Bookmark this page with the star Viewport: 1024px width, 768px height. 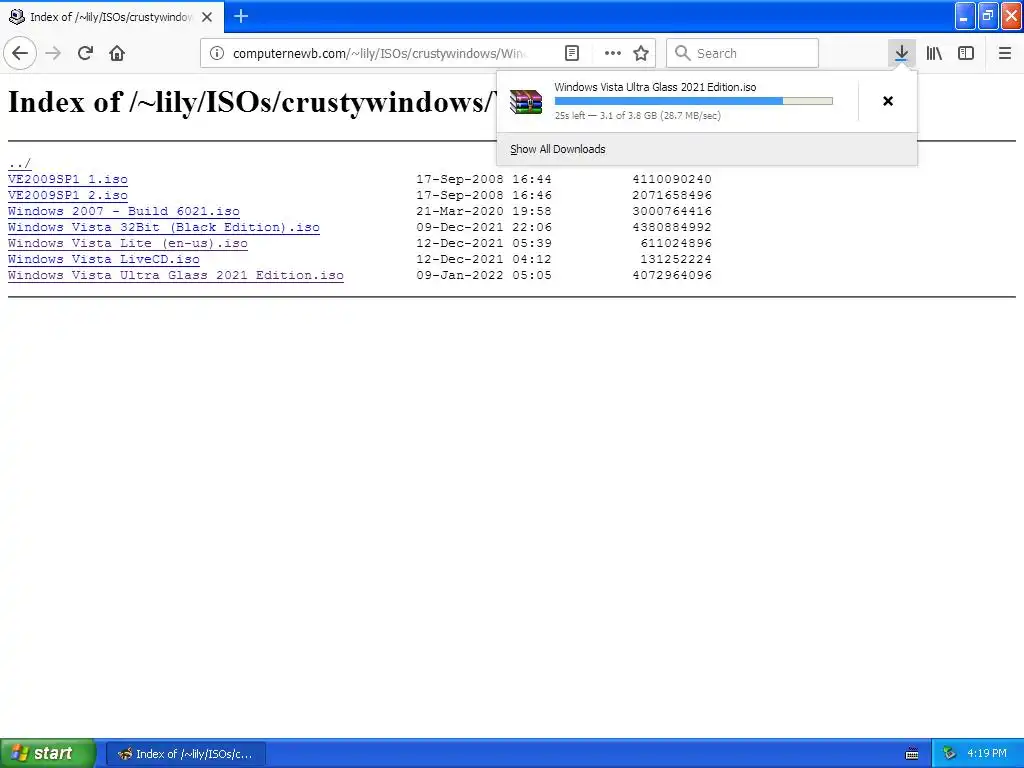(641, 53)
